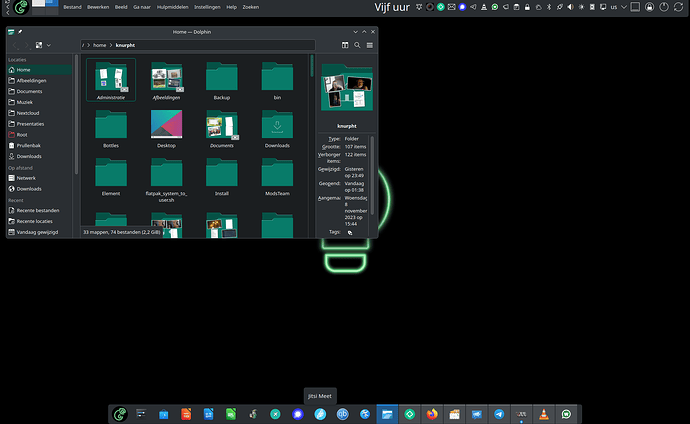Open the Instellingen menu
The width and height of the screenshot is (690, 424).
point(207,7)
